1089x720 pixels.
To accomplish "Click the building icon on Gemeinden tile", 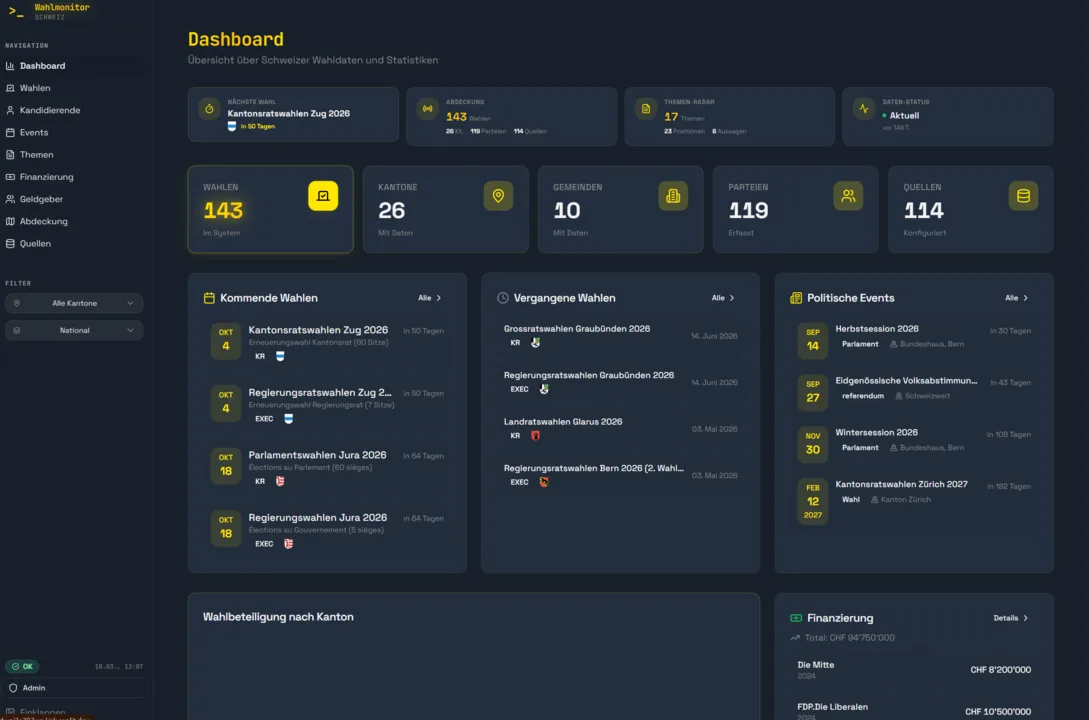I will [x=673, y=196].
